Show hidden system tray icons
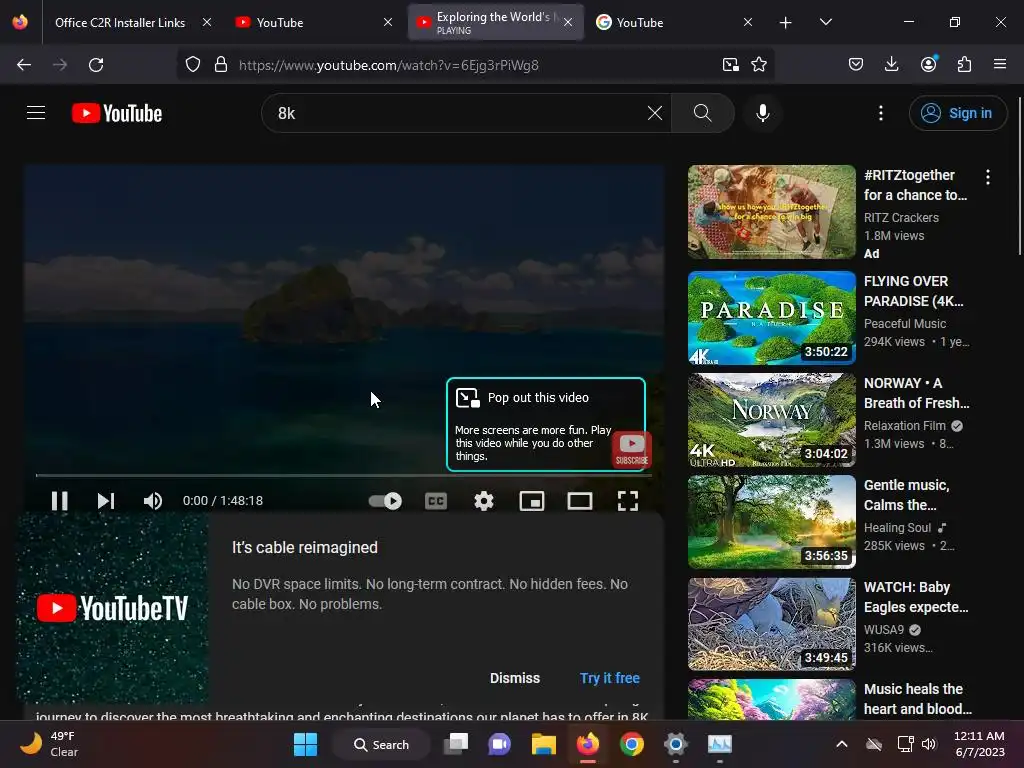Viewport: 1024px width, 768px height. click(842, 744)
